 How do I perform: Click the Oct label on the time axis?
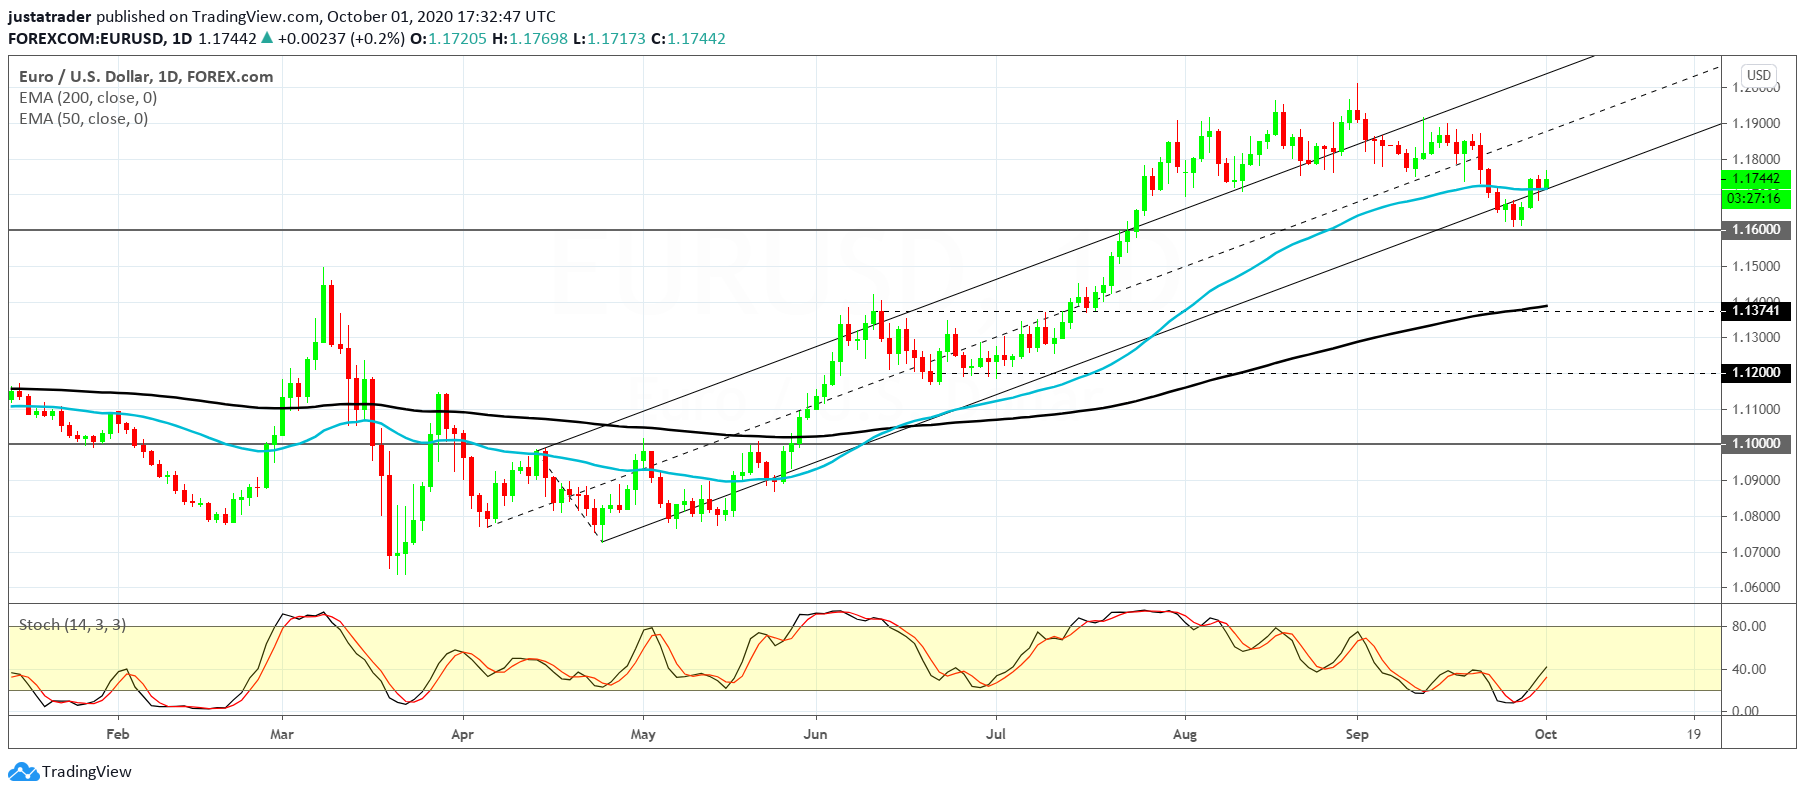tap(1546, 734)
